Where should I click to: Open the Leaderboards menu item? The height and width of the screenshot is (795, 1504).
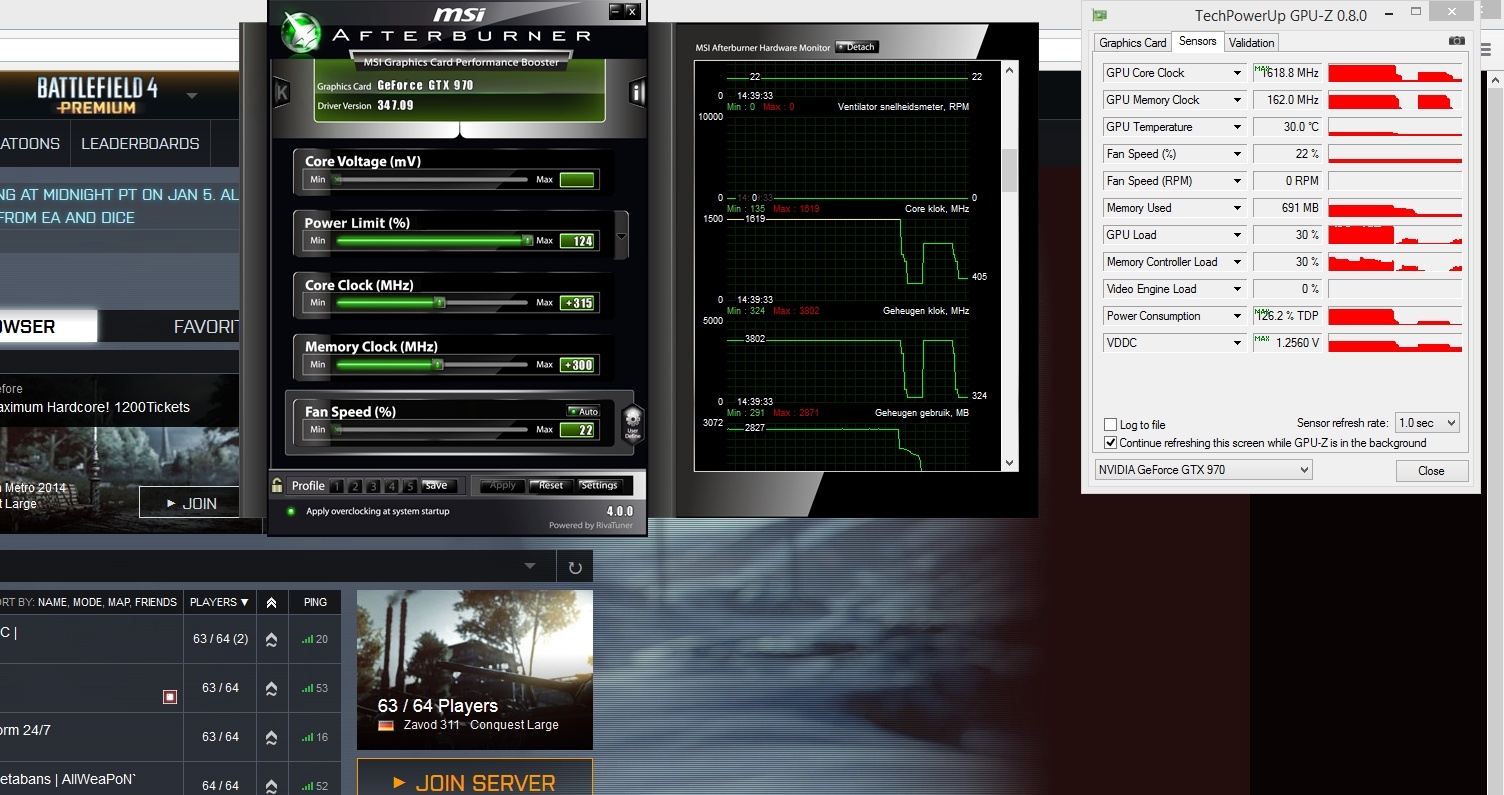point(140,143)
